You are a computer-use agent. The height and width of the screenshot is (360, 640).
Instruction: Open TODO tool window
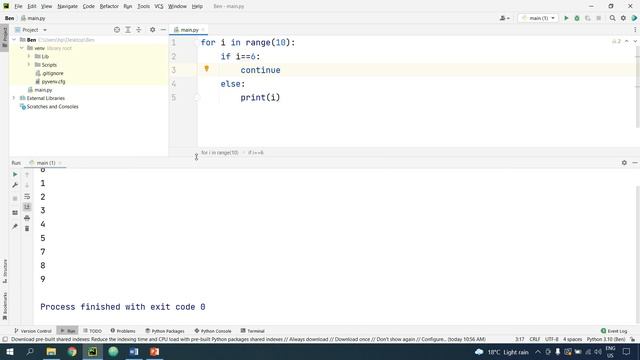(x=92, y=331)
